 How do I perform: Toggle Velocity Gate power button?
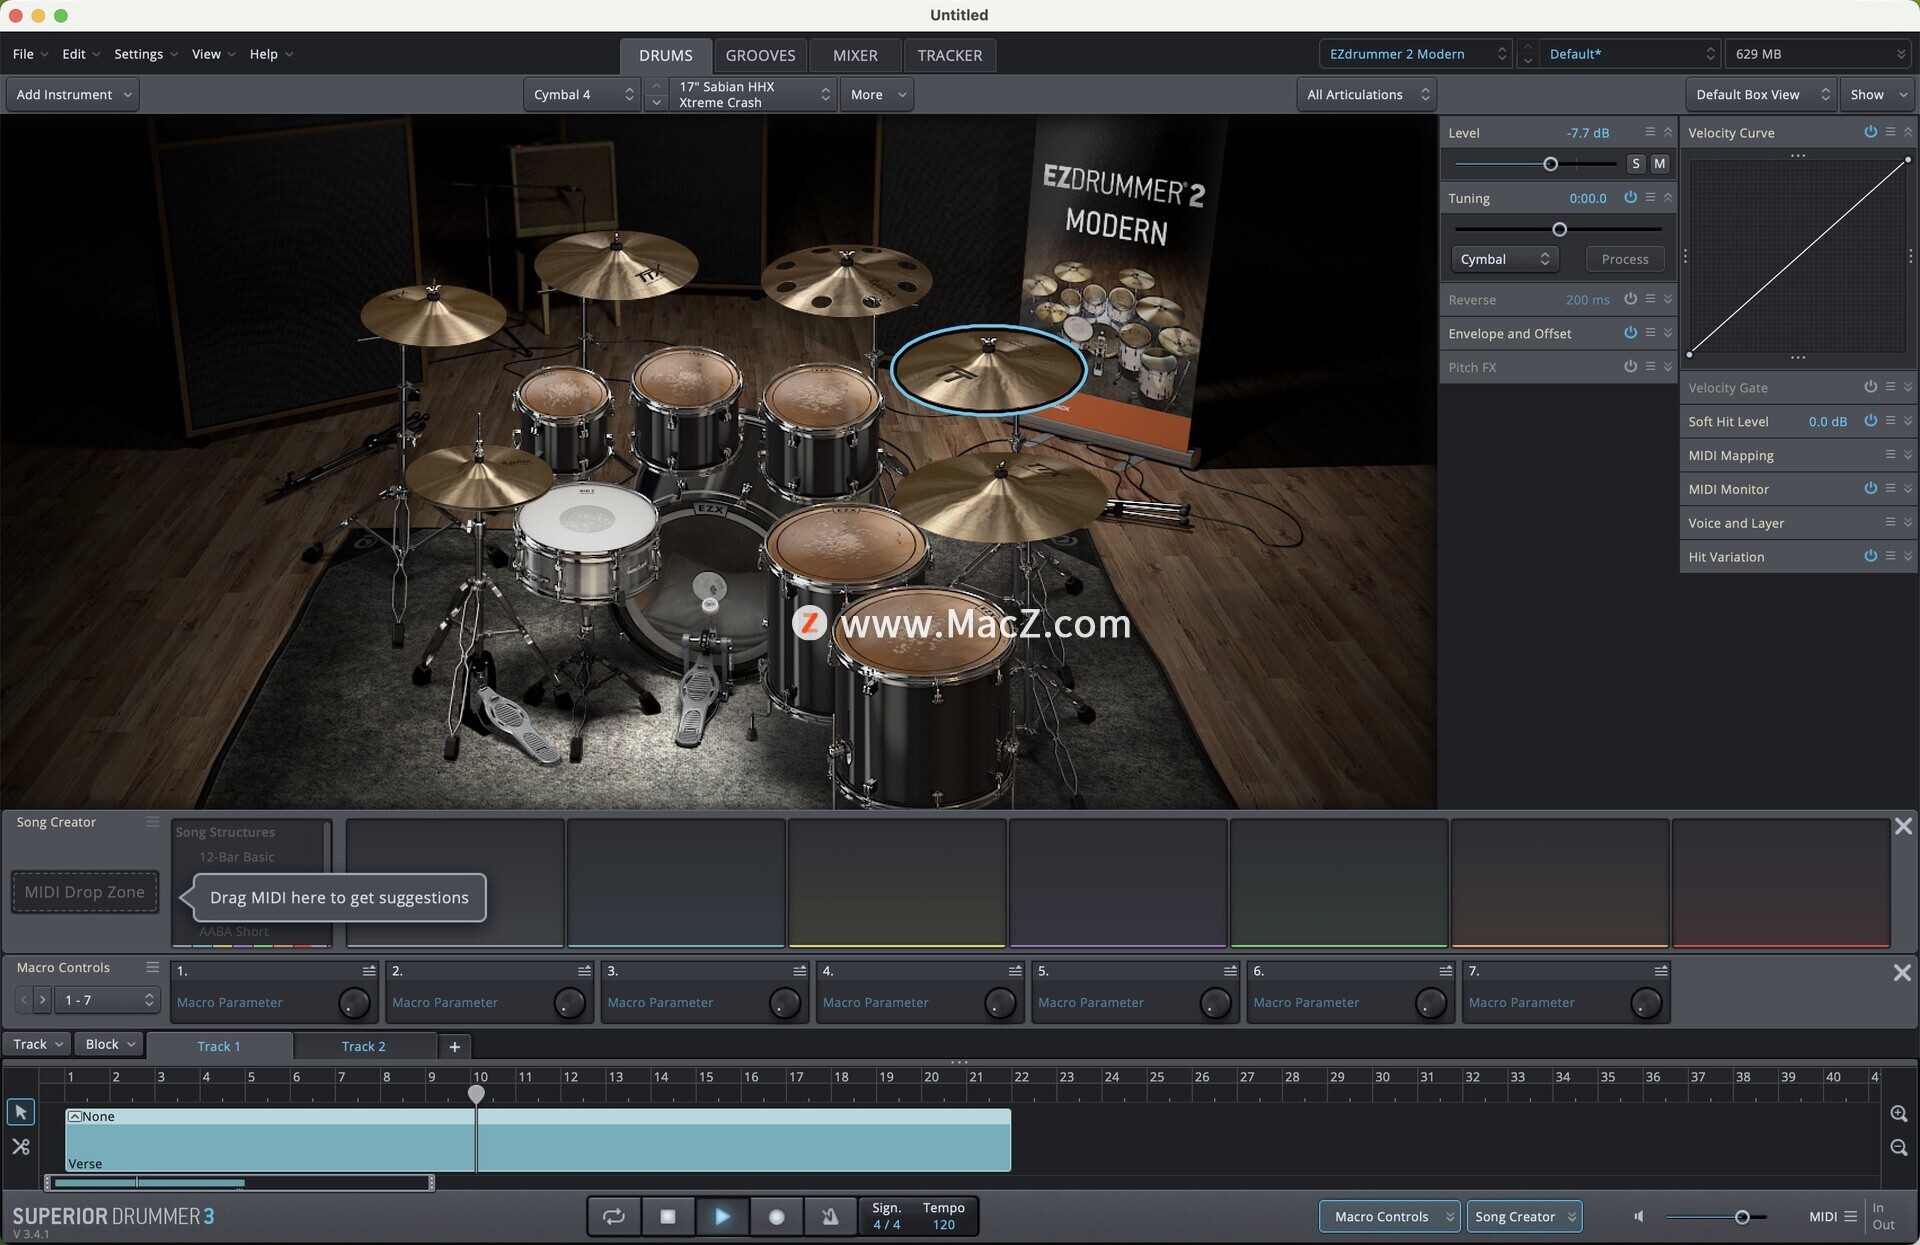point(1870,386)
